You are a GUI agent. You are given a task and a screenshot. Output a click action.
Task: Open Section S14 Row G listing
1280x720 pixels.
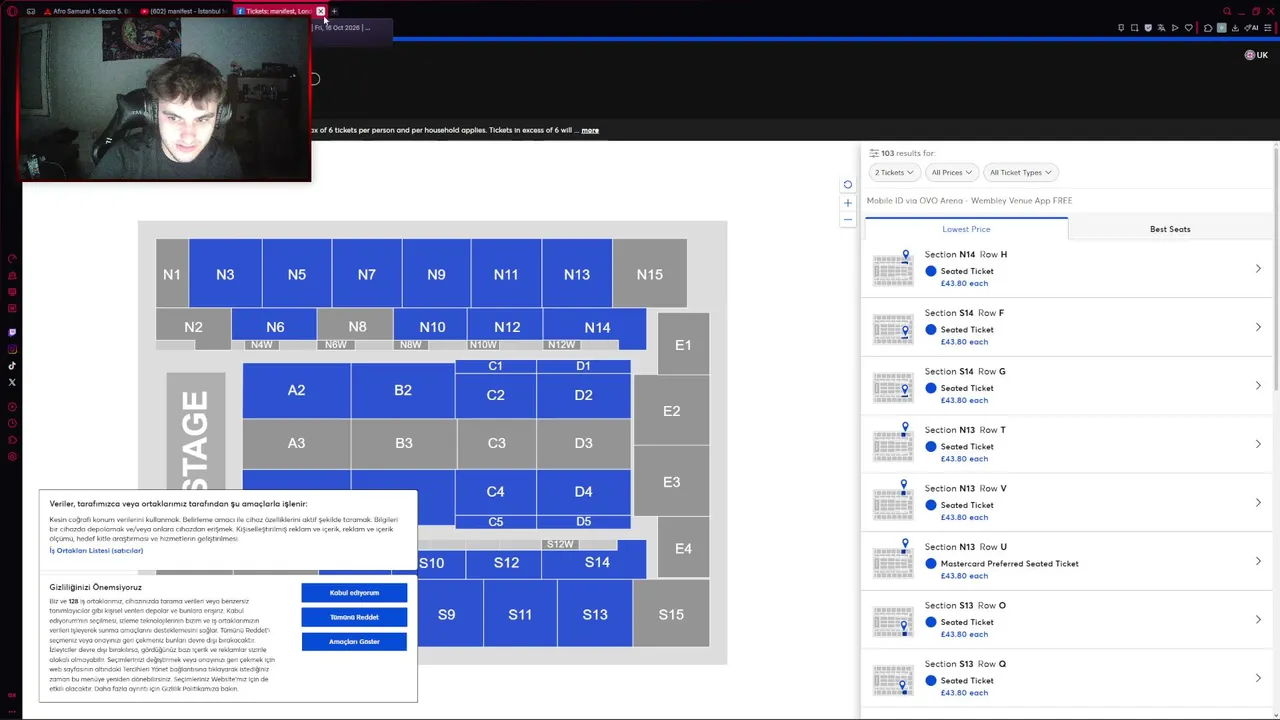pos(1068,386)
